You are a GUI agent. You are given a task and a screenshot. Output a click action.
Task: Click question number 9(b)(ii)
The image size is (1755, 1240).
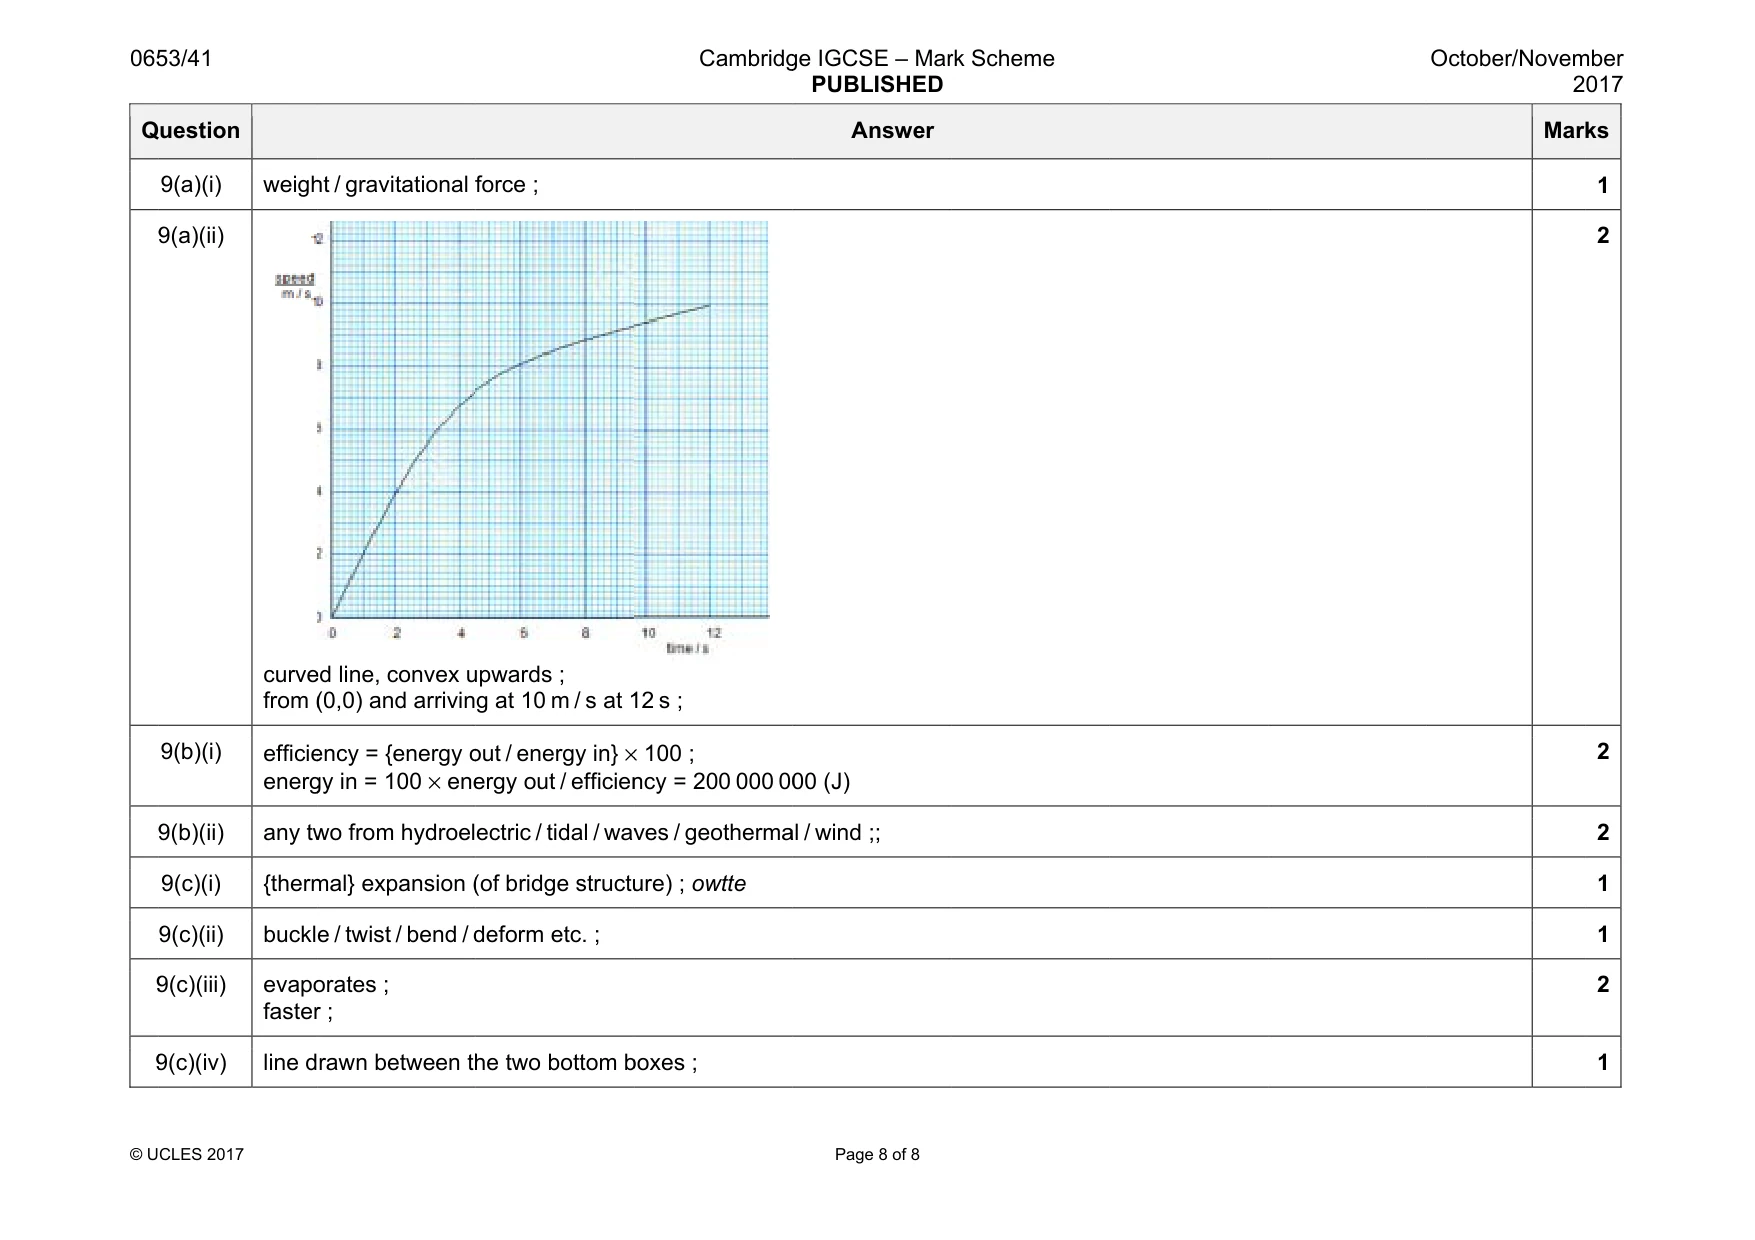click(x=191, y=833)
